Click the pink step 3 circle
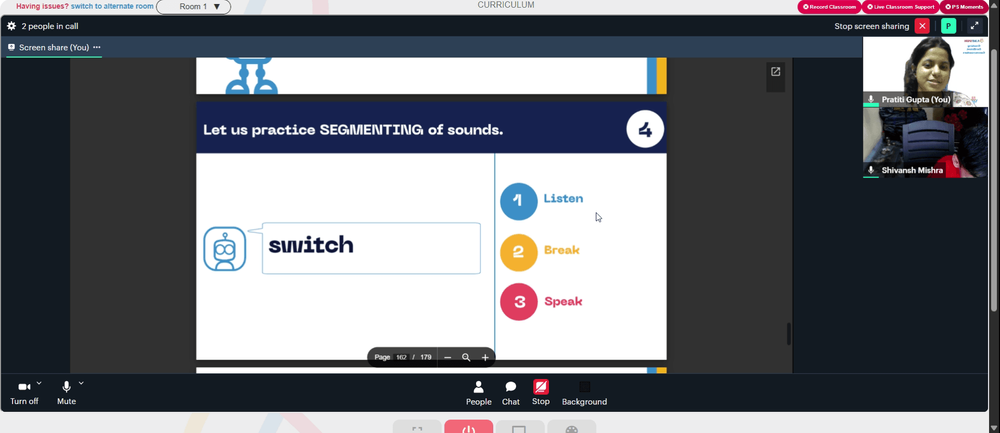1000x433 pixels. coord(518,302)
